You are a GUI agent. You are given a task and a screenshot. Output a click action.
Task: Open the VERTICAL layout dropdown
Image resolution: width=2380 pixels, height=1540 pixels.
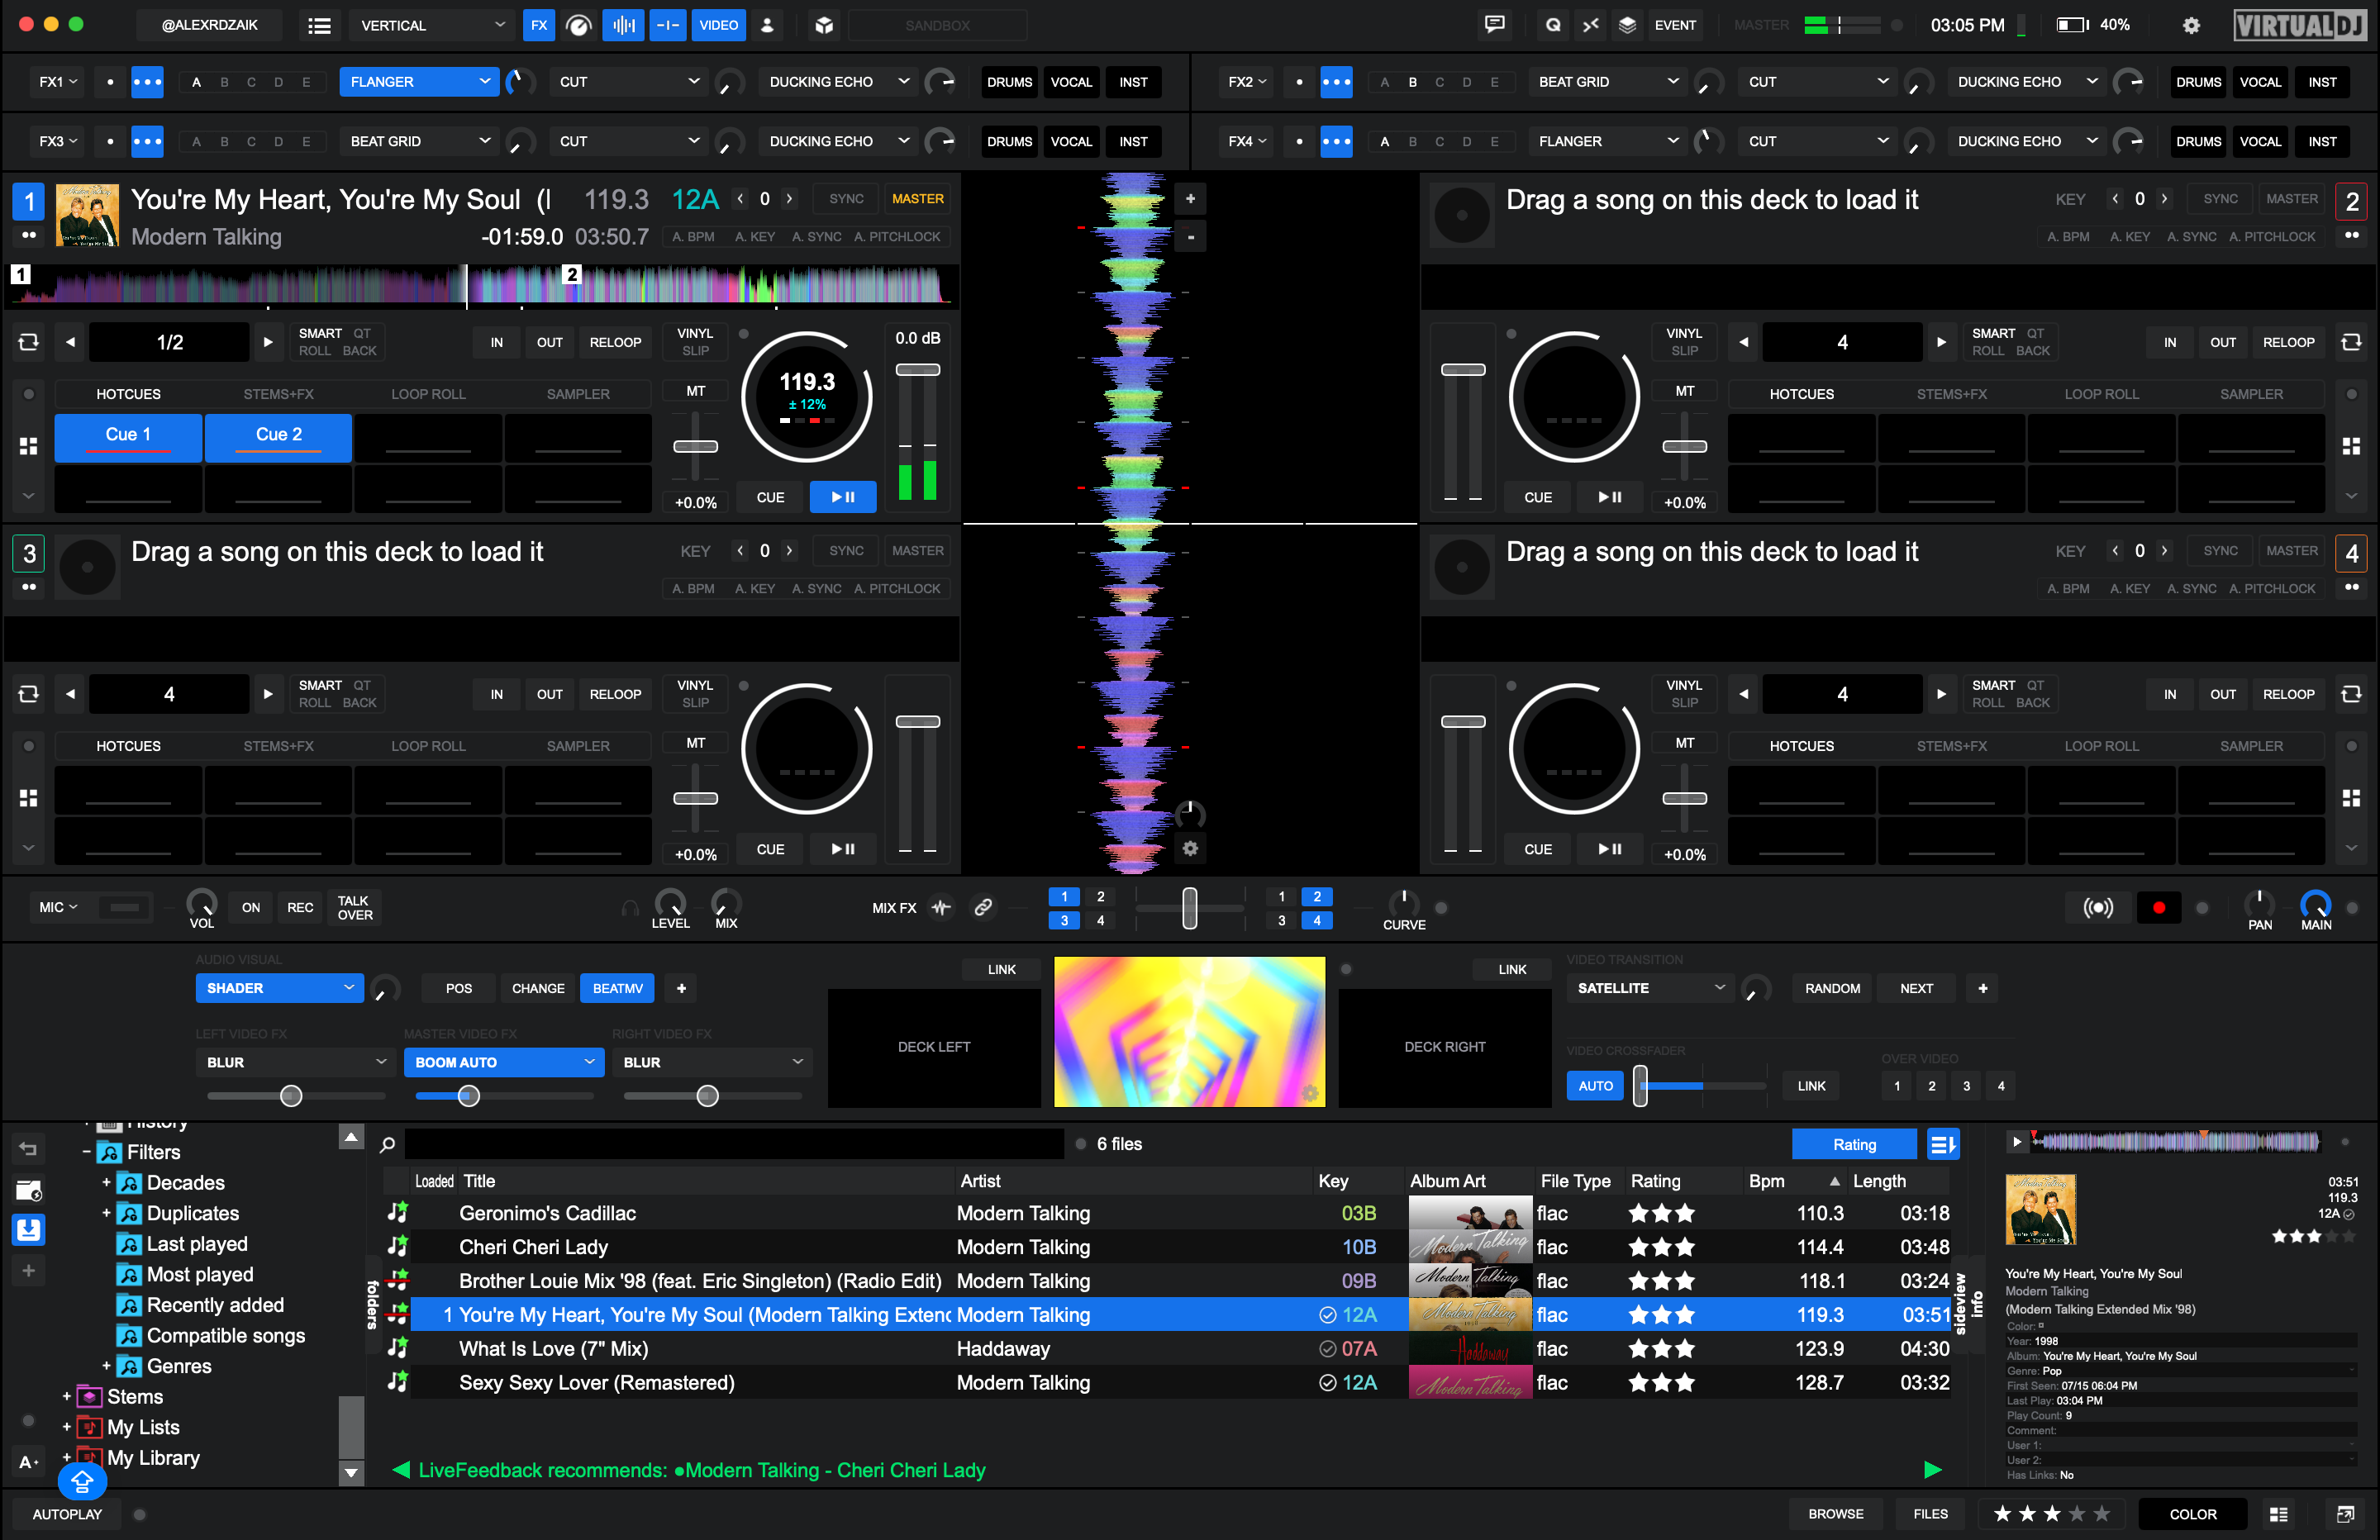tap(432, 25)
